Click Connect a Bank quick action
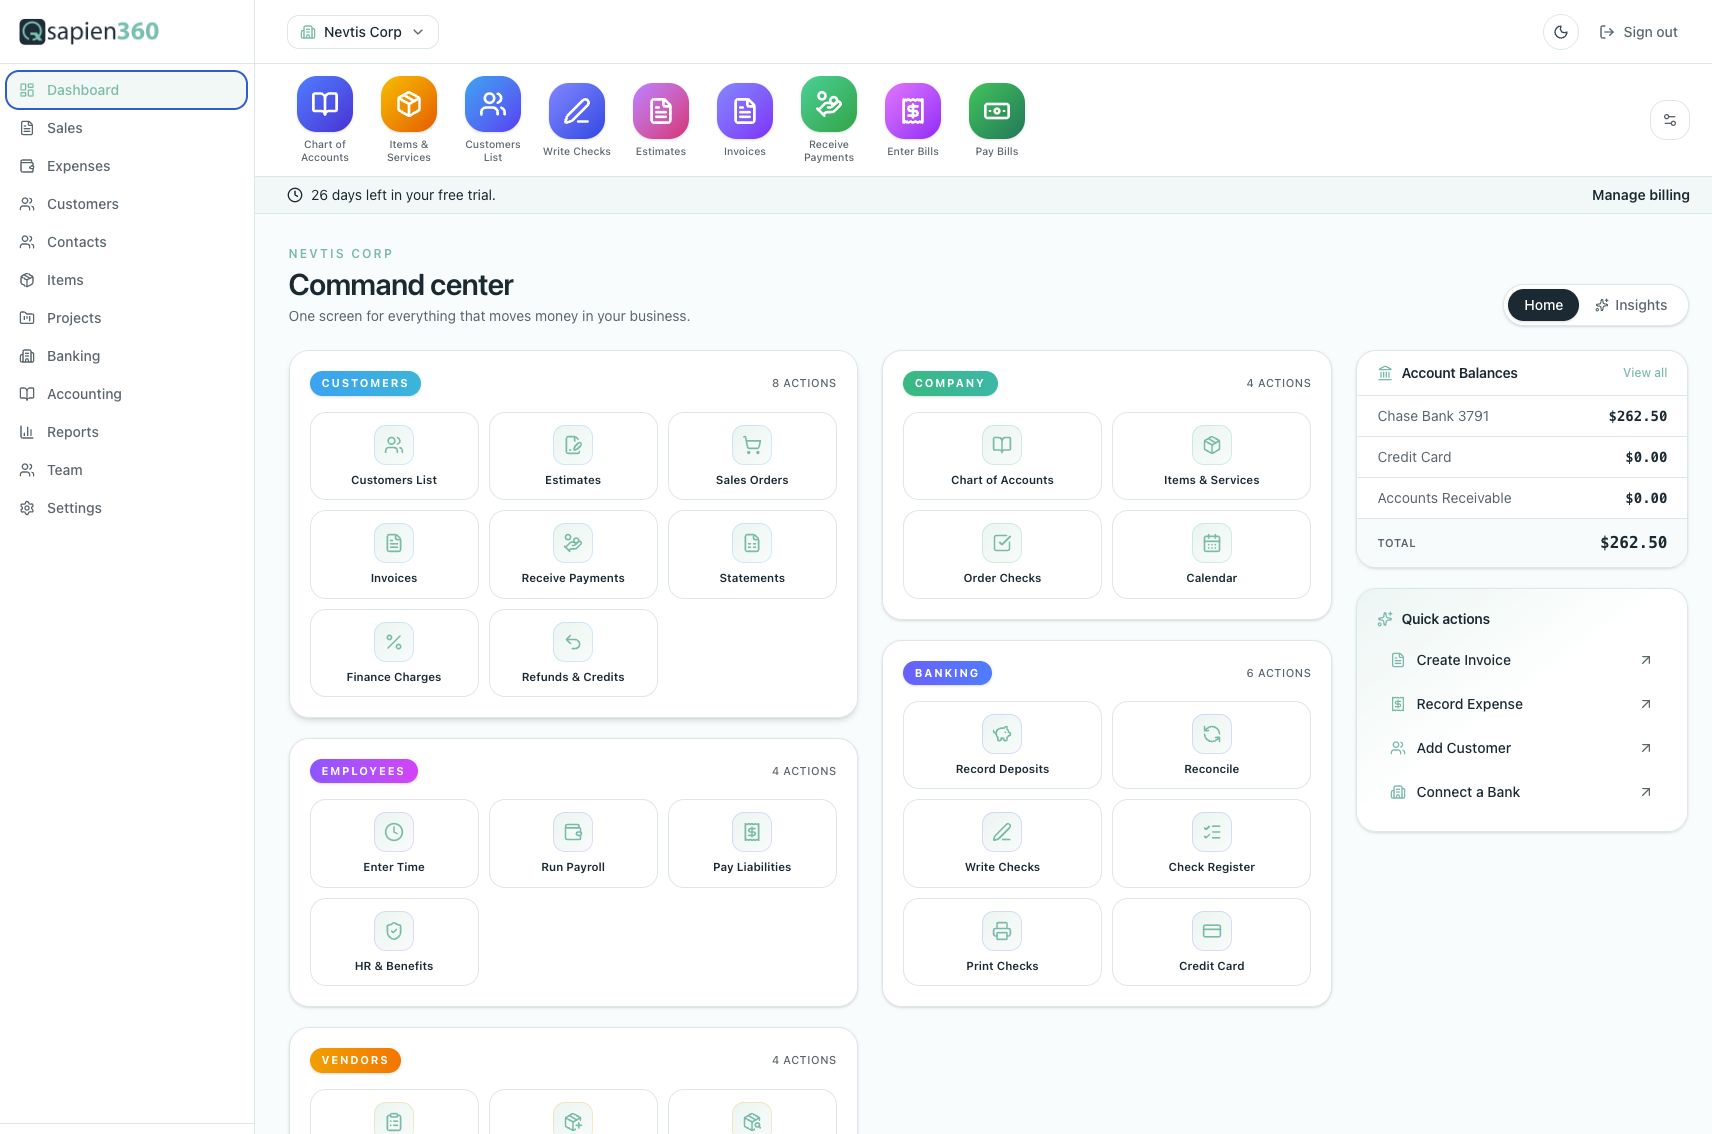The width and height of the screenshot is (1712, 1134). (x=1521, y=792)
